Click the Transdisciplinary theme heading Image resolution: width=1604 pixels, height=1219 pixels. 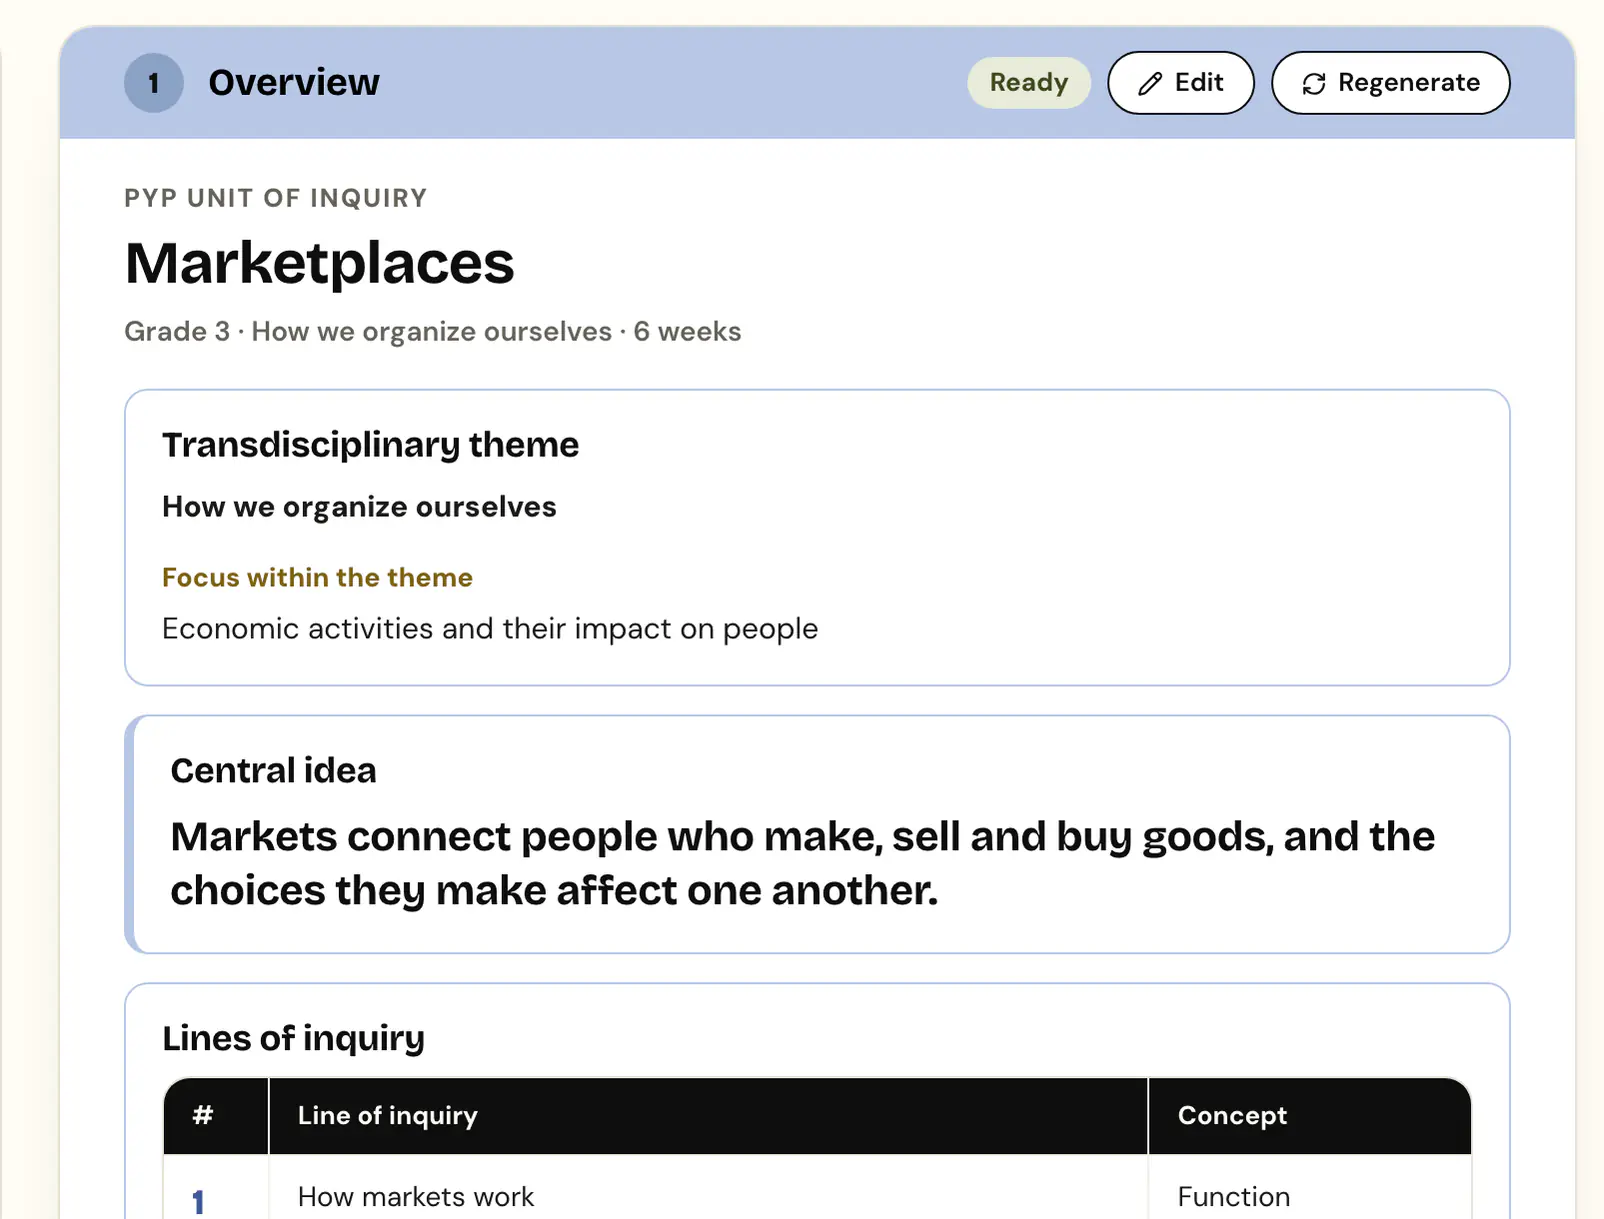click(371, 445)
